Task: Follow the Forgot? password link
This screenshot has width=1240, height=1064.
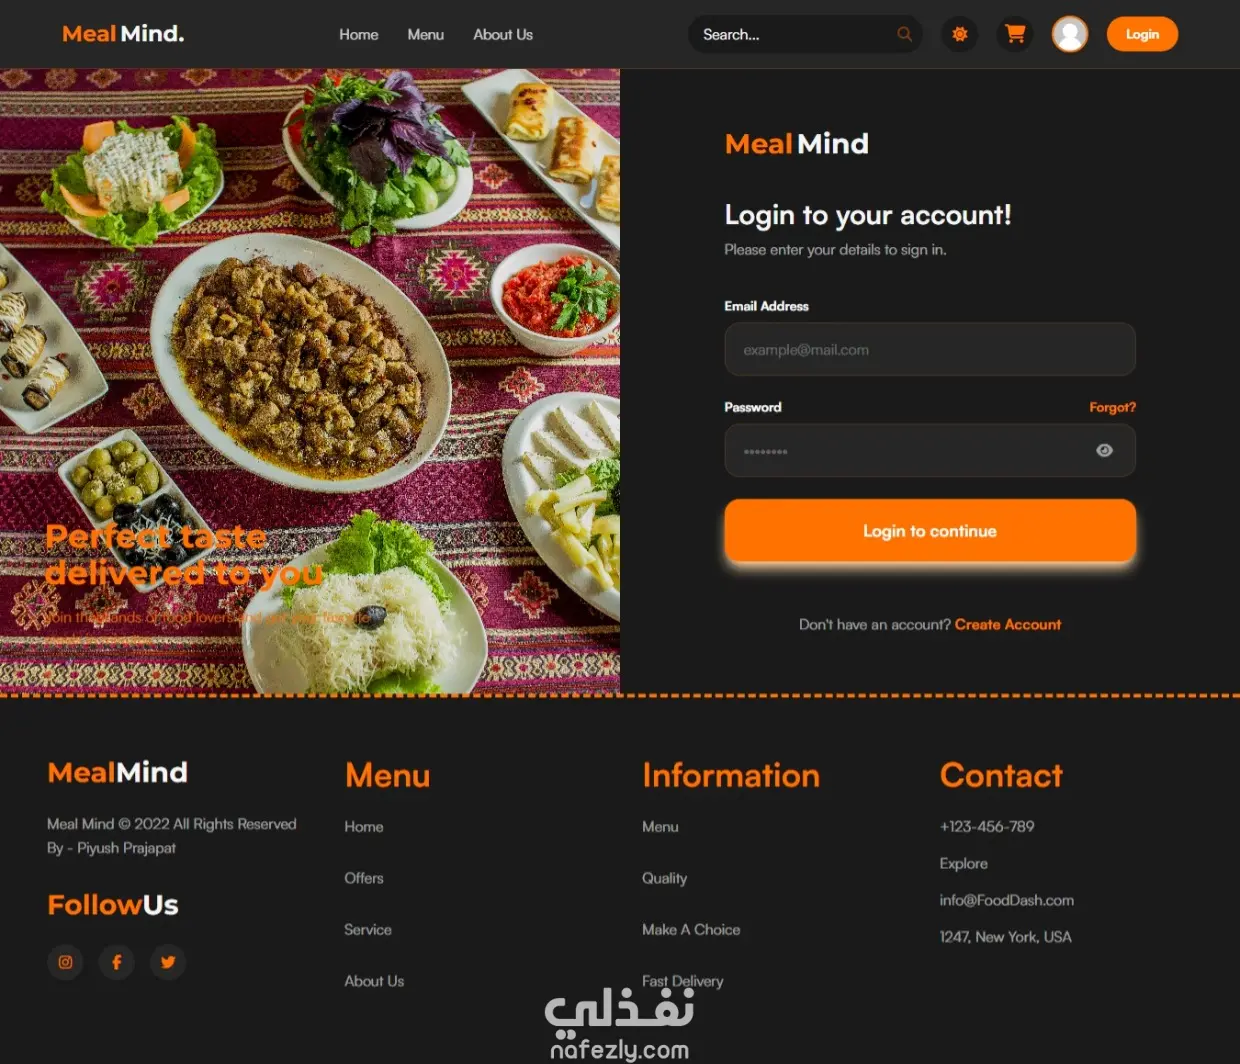Action: 1113,407
